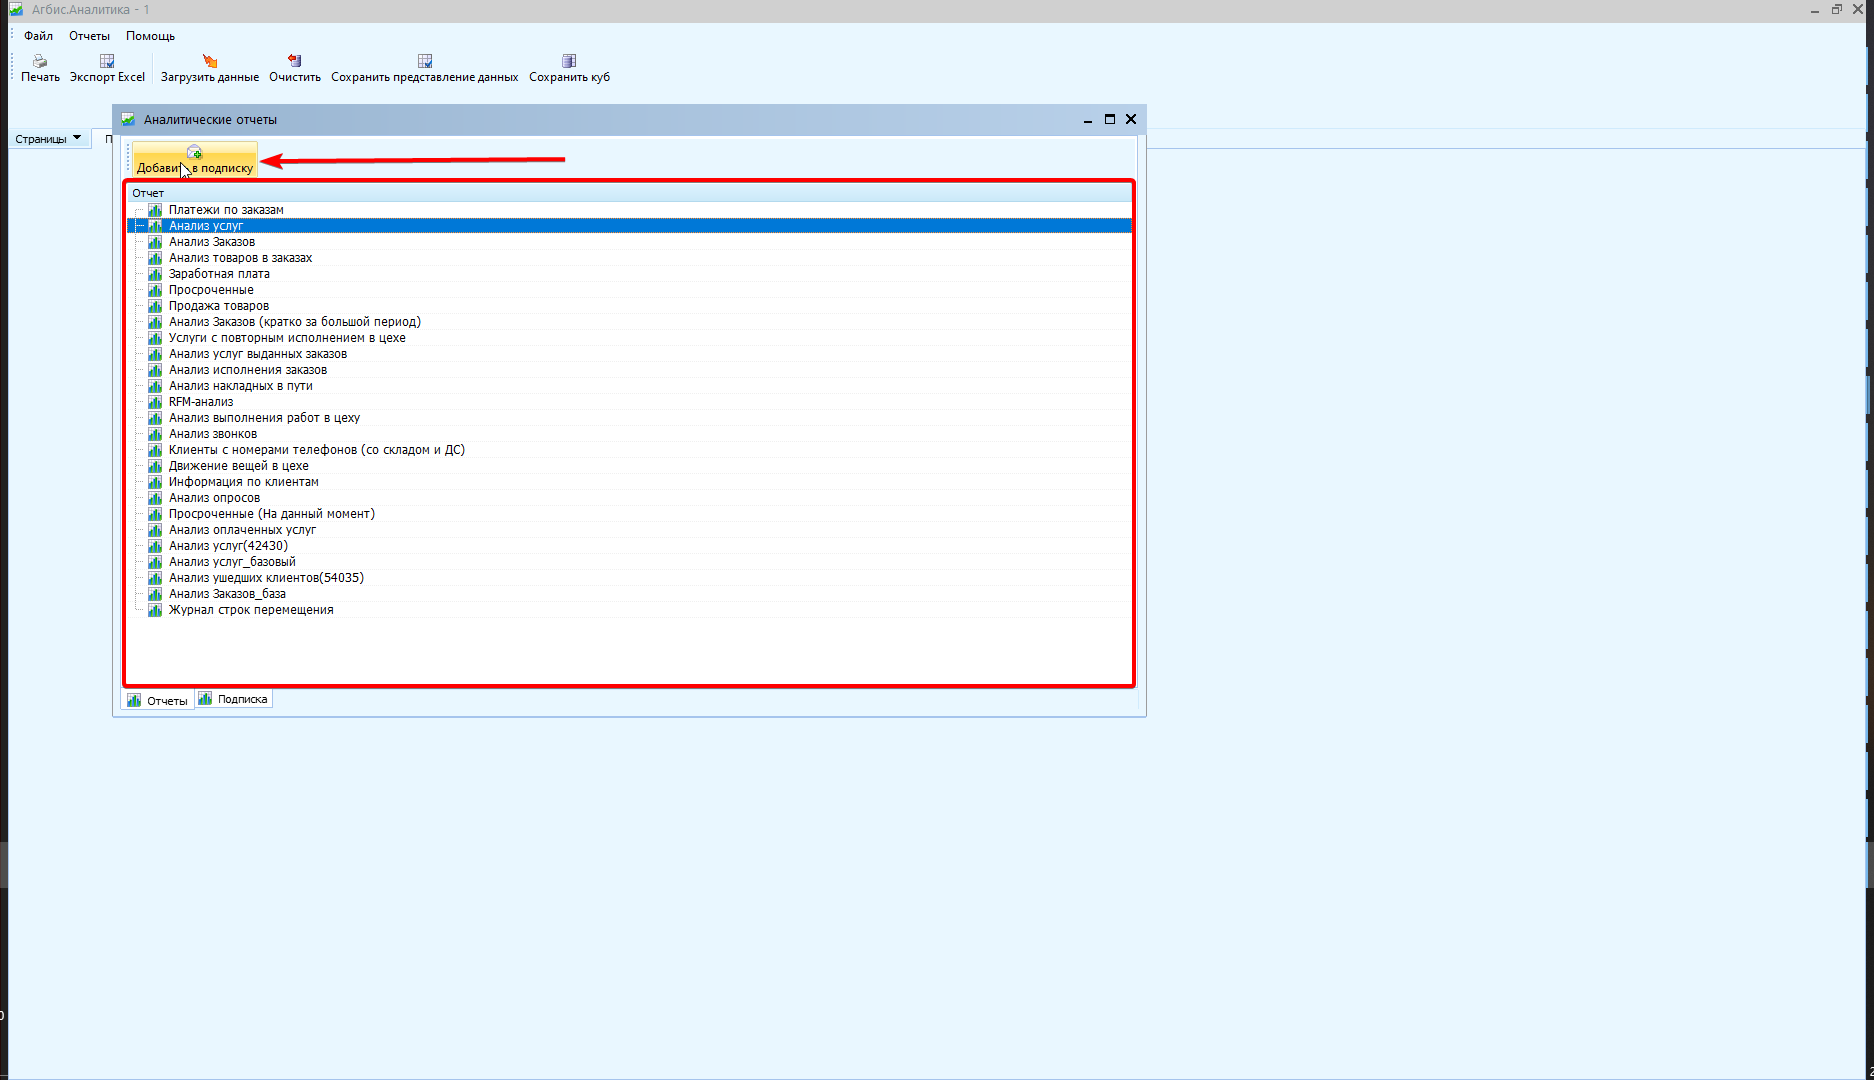This screenshot has width=1874, height=1080.
Task: Click chart icon beside Движение вещей в цехе
Action: [x=155, y=466]
